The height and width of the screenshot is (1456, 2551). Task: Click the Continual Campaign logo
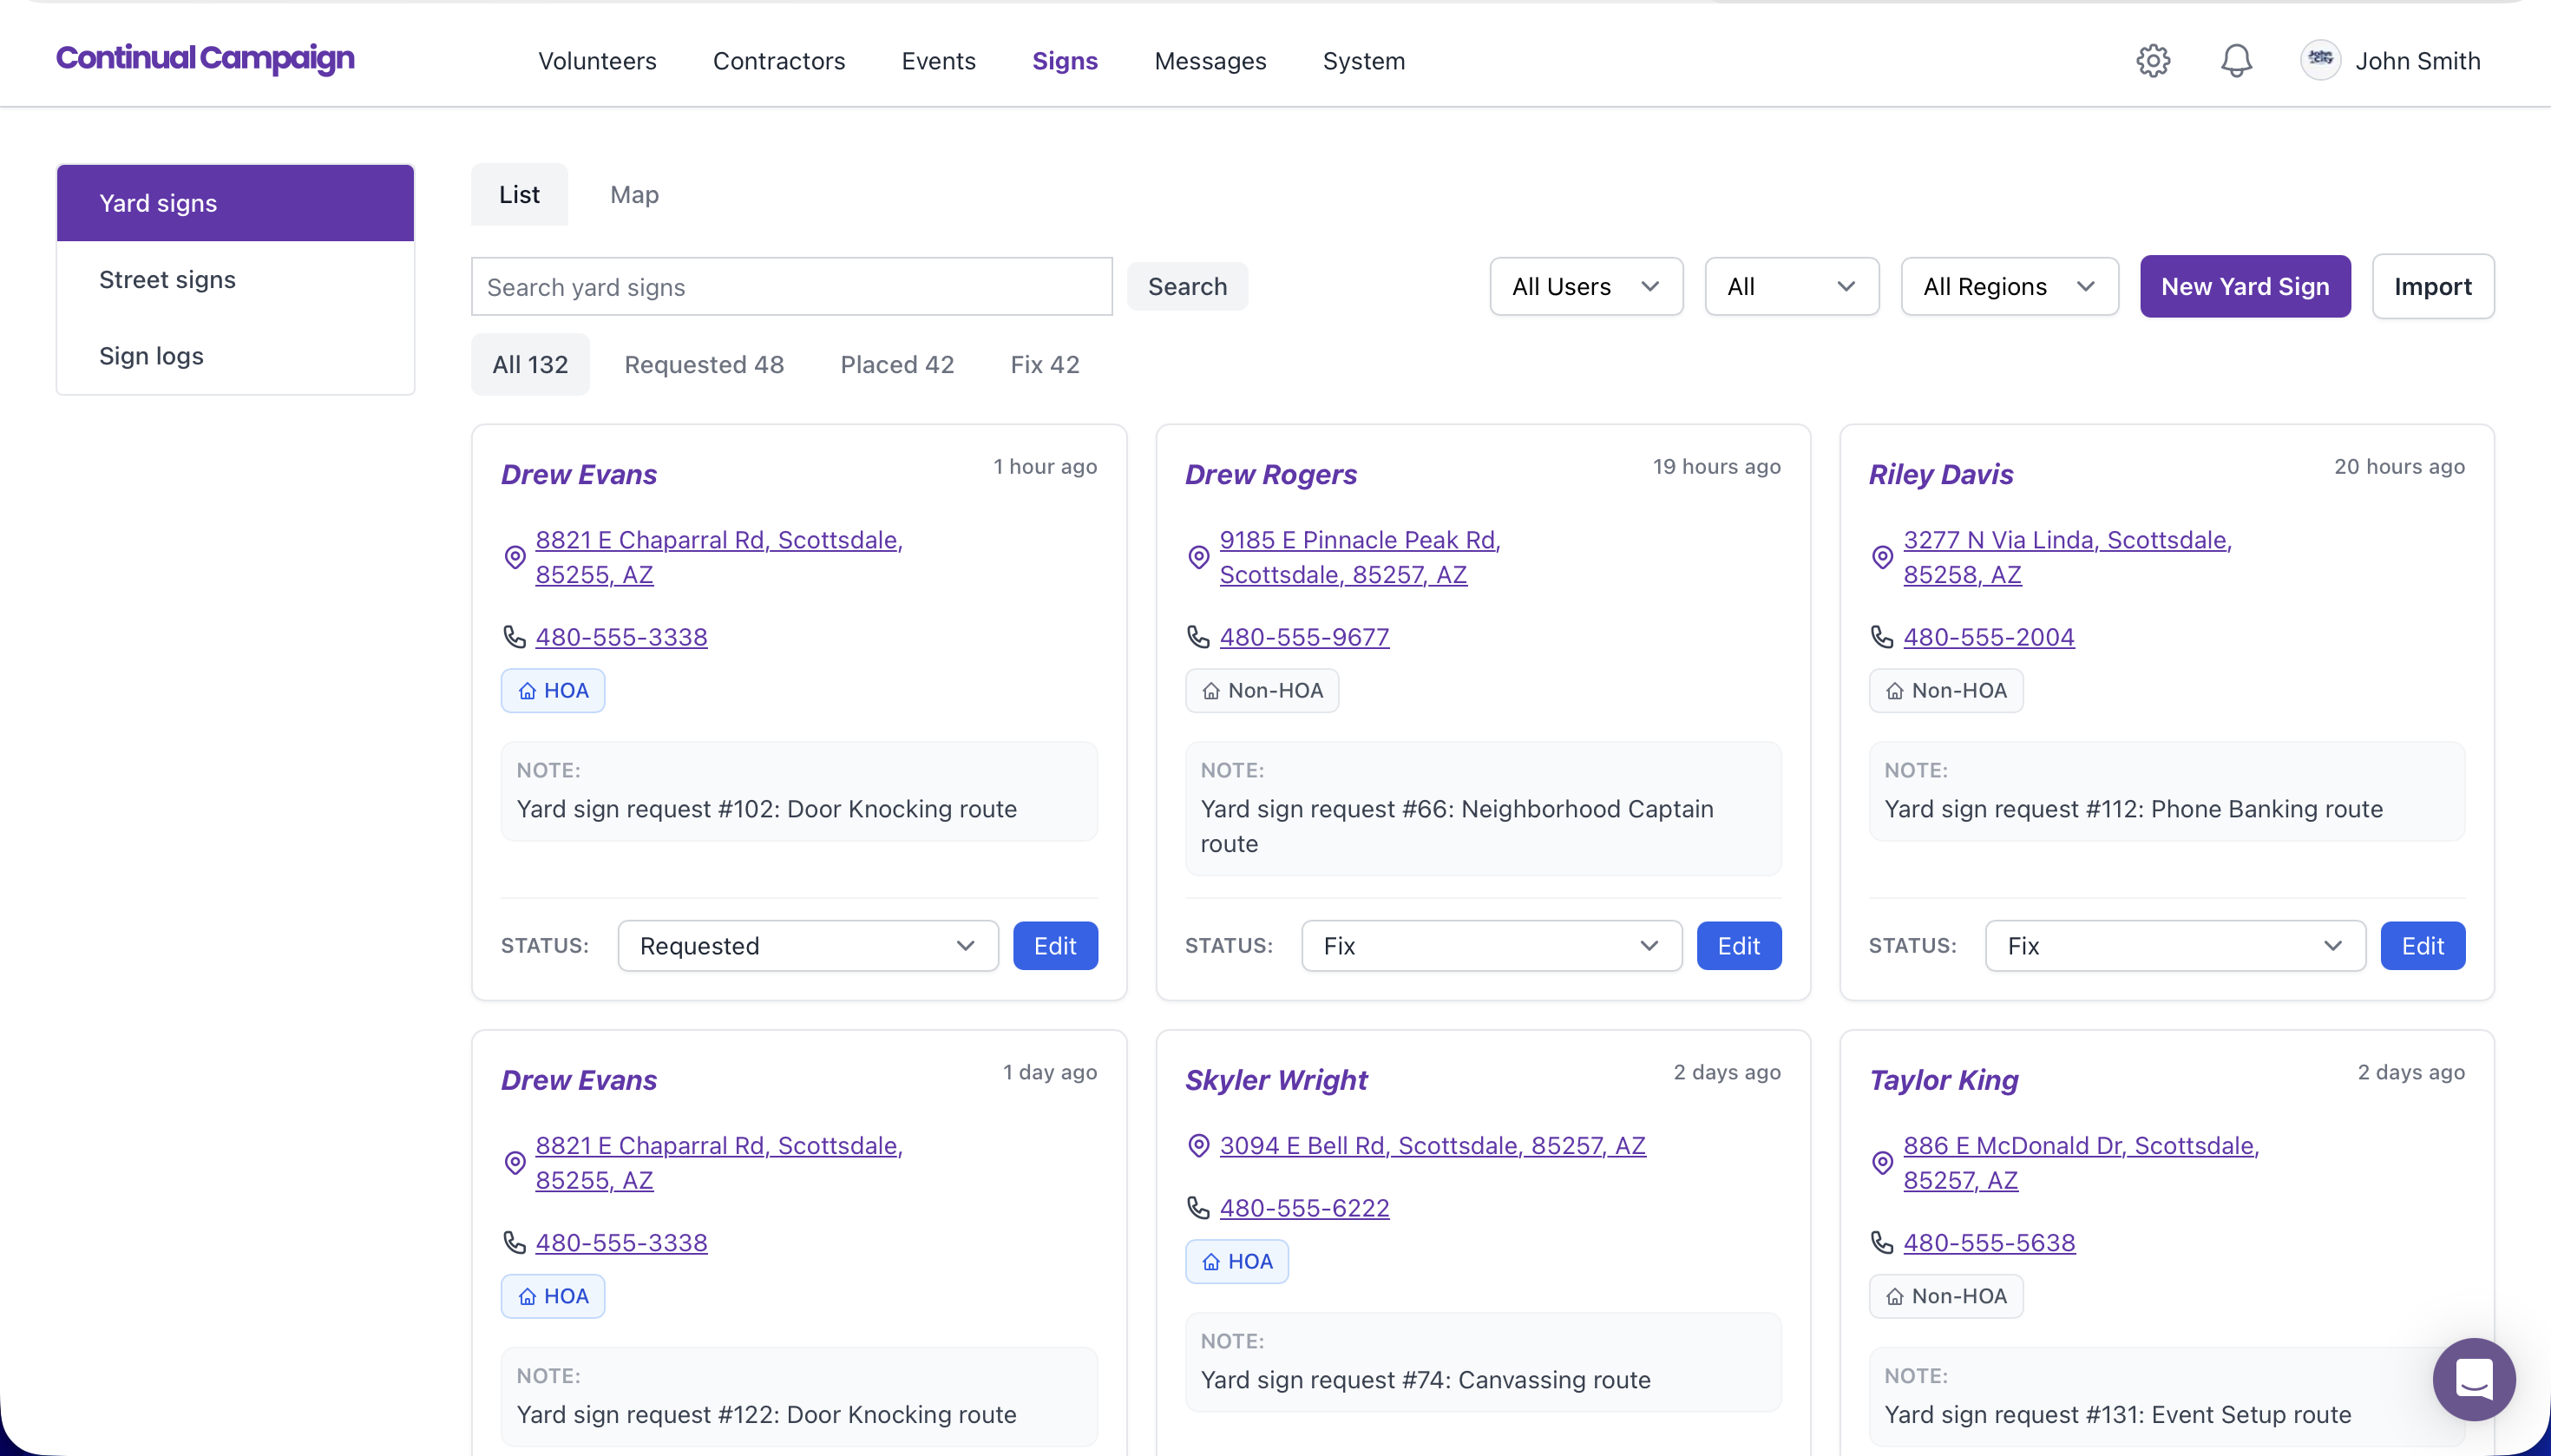tap(205, 59)
